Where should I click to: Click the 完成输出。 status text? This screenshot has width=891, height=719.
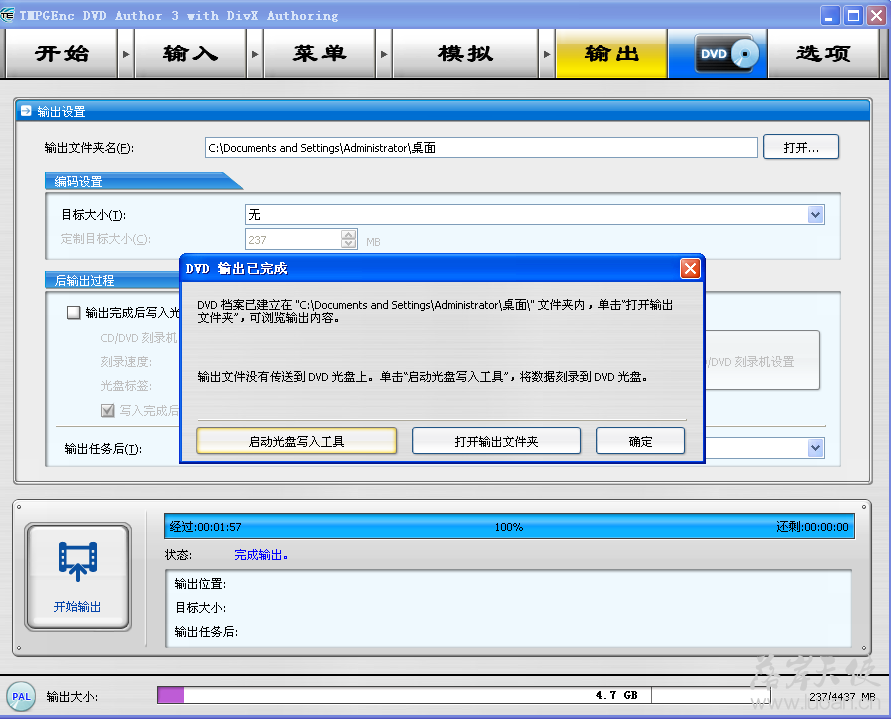tap(261, 555)
